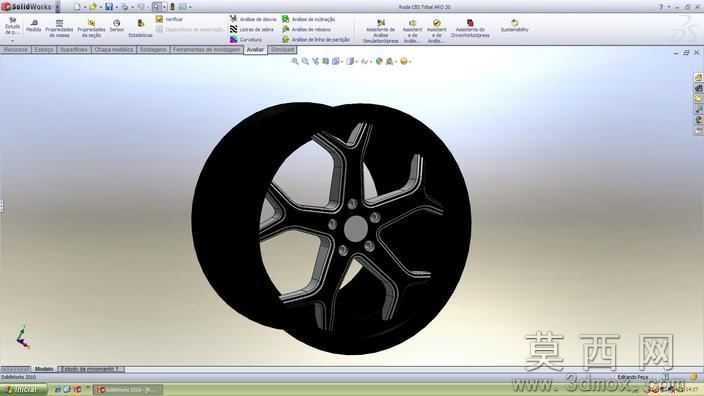Launch the DriveWorksXpress assistant

(x=470, y=29)
